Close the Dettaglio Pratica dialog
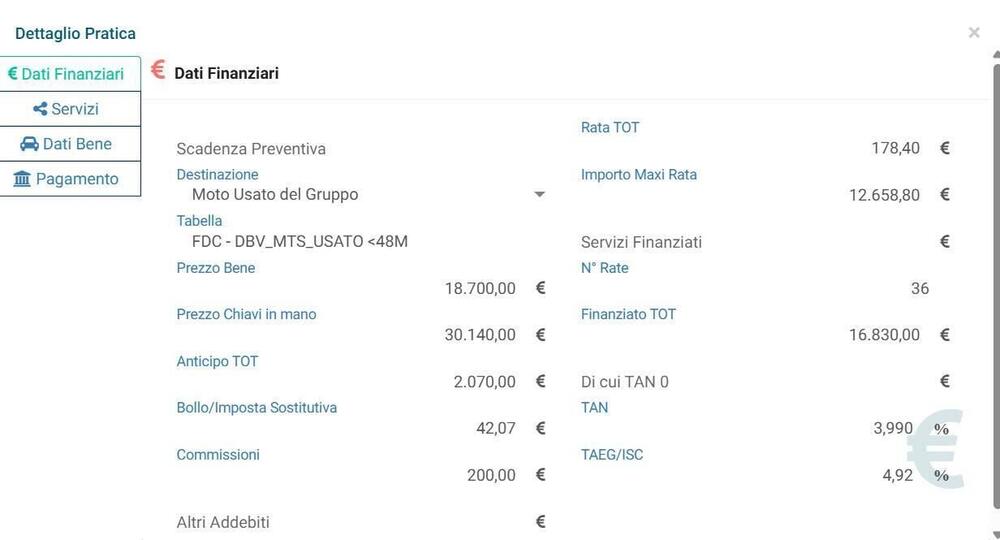The width and height of the screenshot is (1000, 540). coord(974,33)
